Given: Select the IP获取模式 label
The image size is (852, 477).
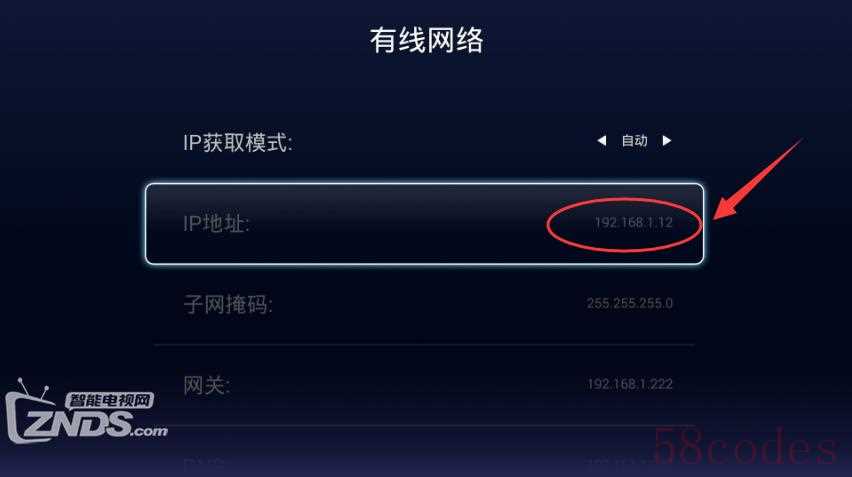Looking at the screenshot, I should click(237, 142).
